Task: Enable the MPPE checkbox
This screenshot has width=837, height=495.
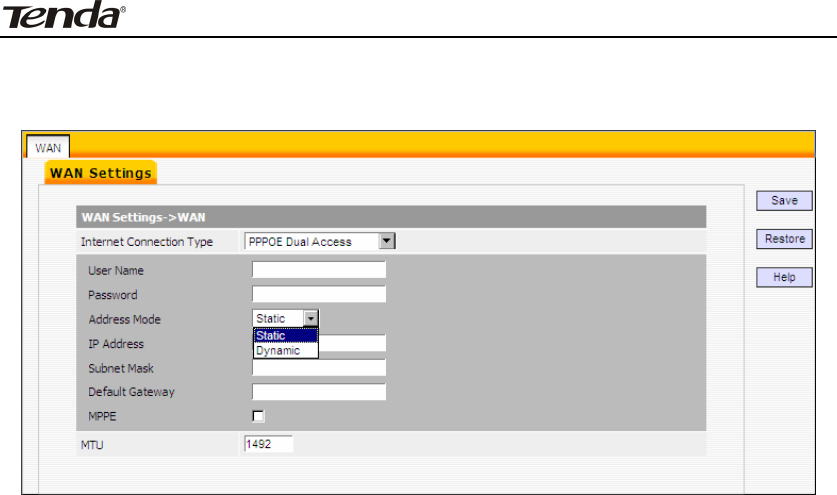Action: point(258,416)
